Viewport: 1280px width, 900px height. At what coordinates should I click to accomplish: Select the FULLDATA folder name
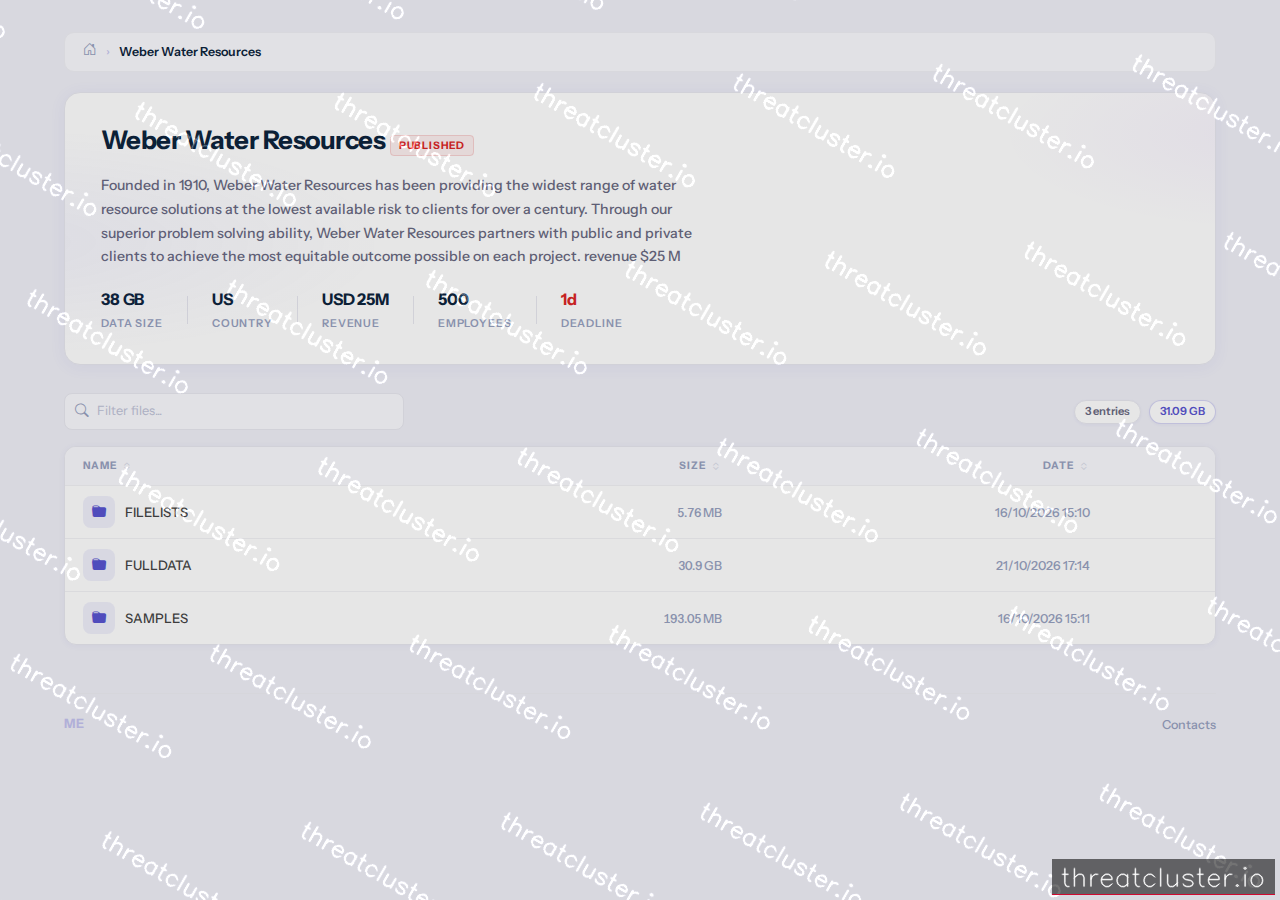point(158,565)
